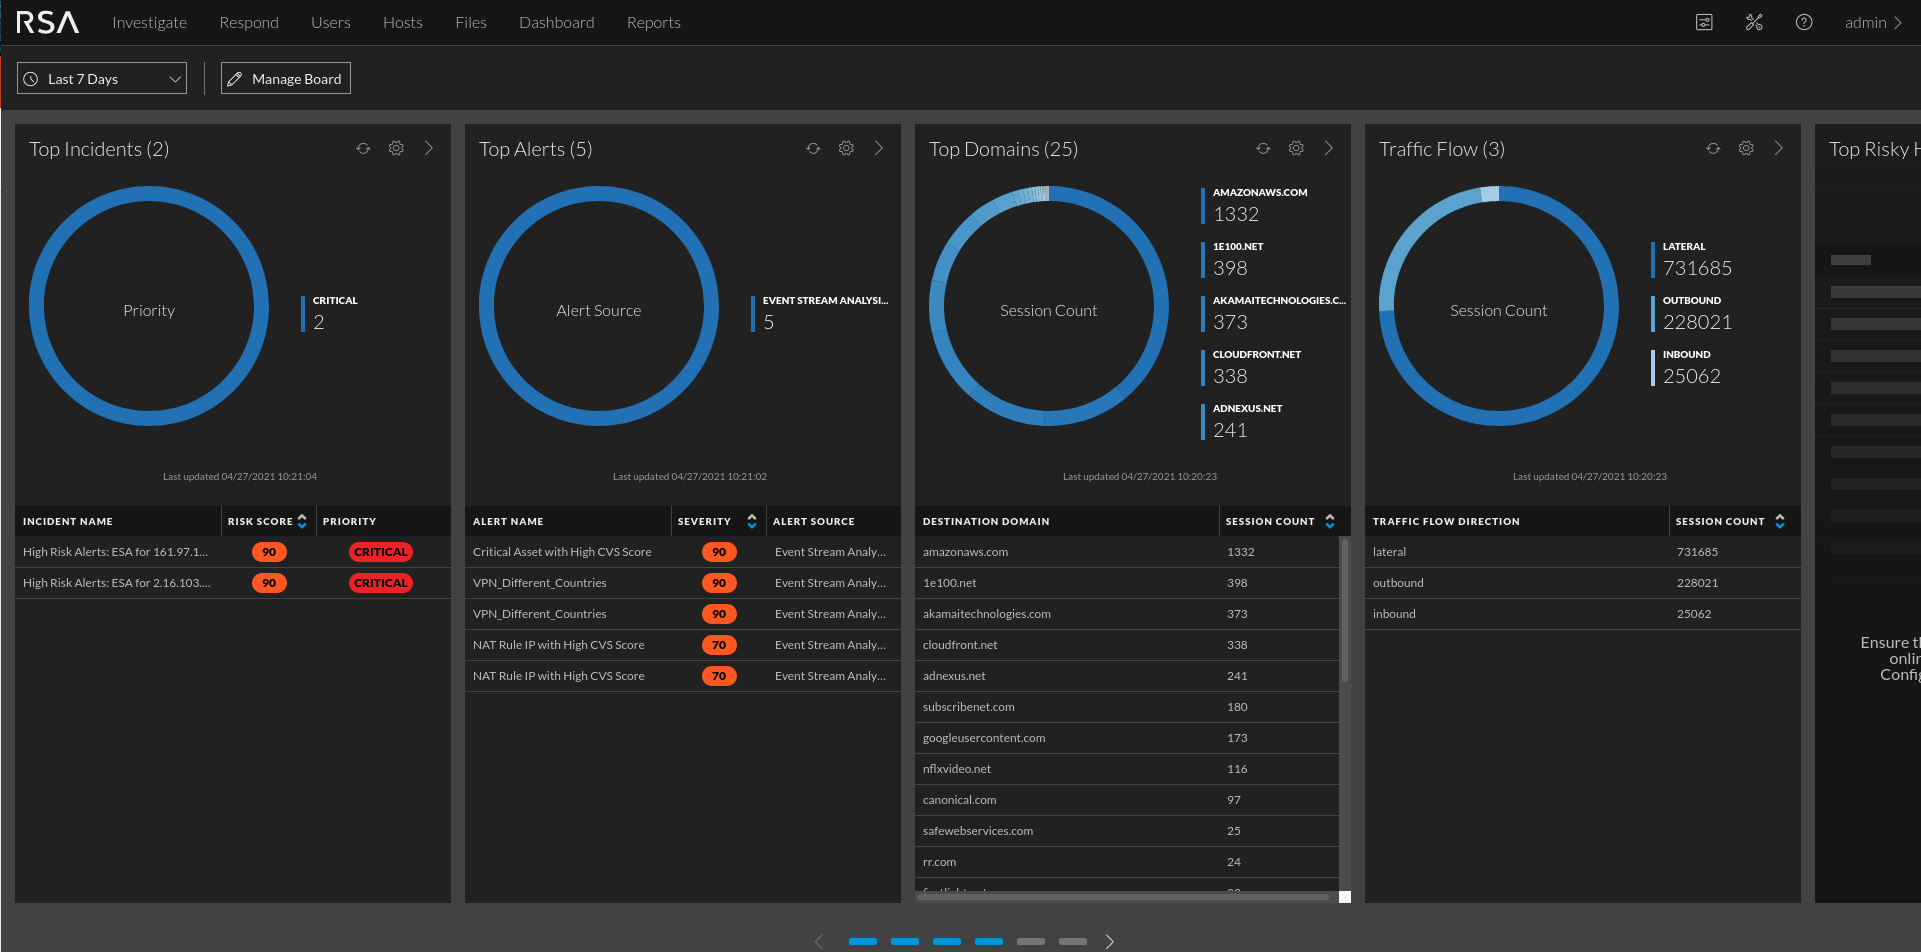This screenshot has height=952, width=1921.
Task: Click the RSA logo
Action: 47,23
